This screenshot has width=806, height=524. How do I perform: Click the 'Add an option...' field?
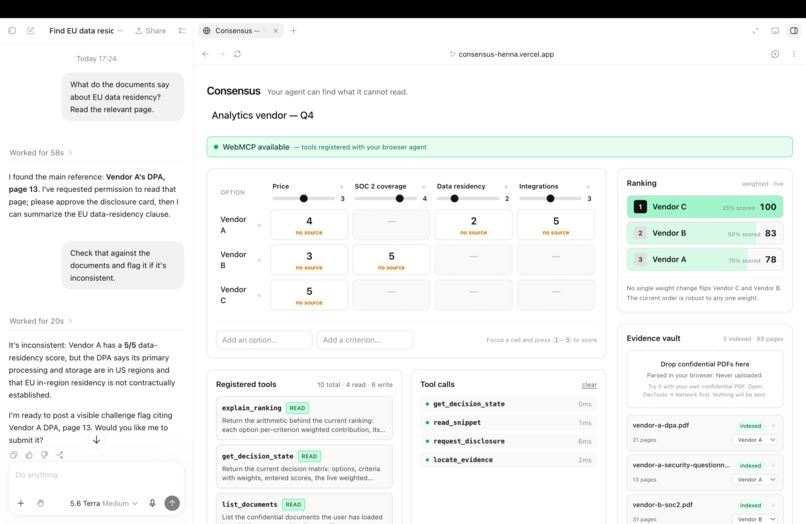coord(264,340)
